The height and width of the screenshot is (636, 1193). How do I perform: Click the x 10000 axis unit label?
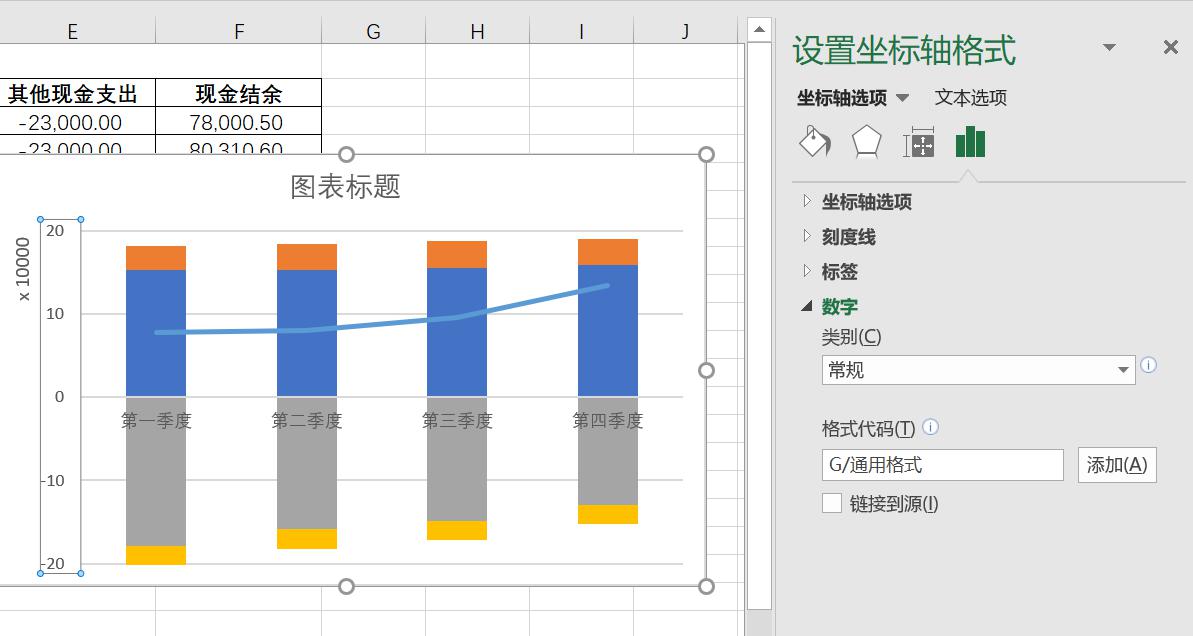click(x=23, y=269)
